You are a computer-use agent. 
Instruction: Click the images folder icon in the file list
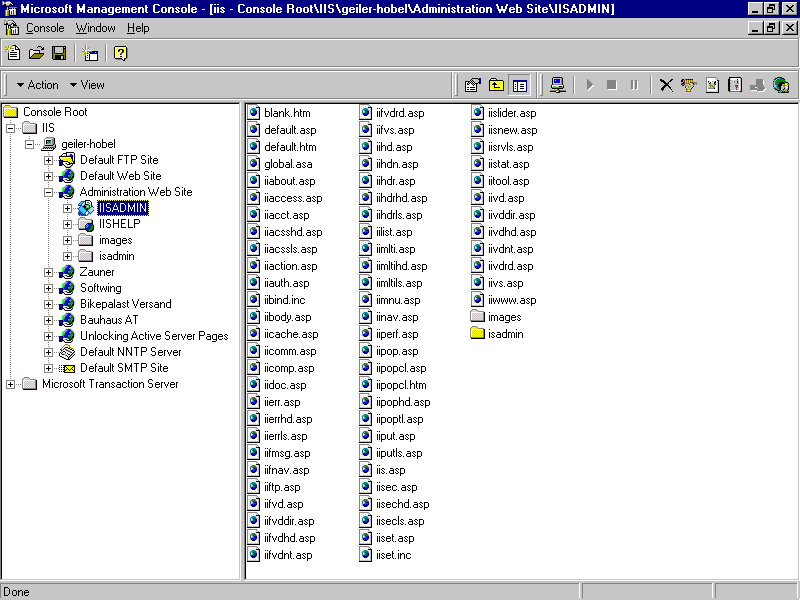coord(478,317)
